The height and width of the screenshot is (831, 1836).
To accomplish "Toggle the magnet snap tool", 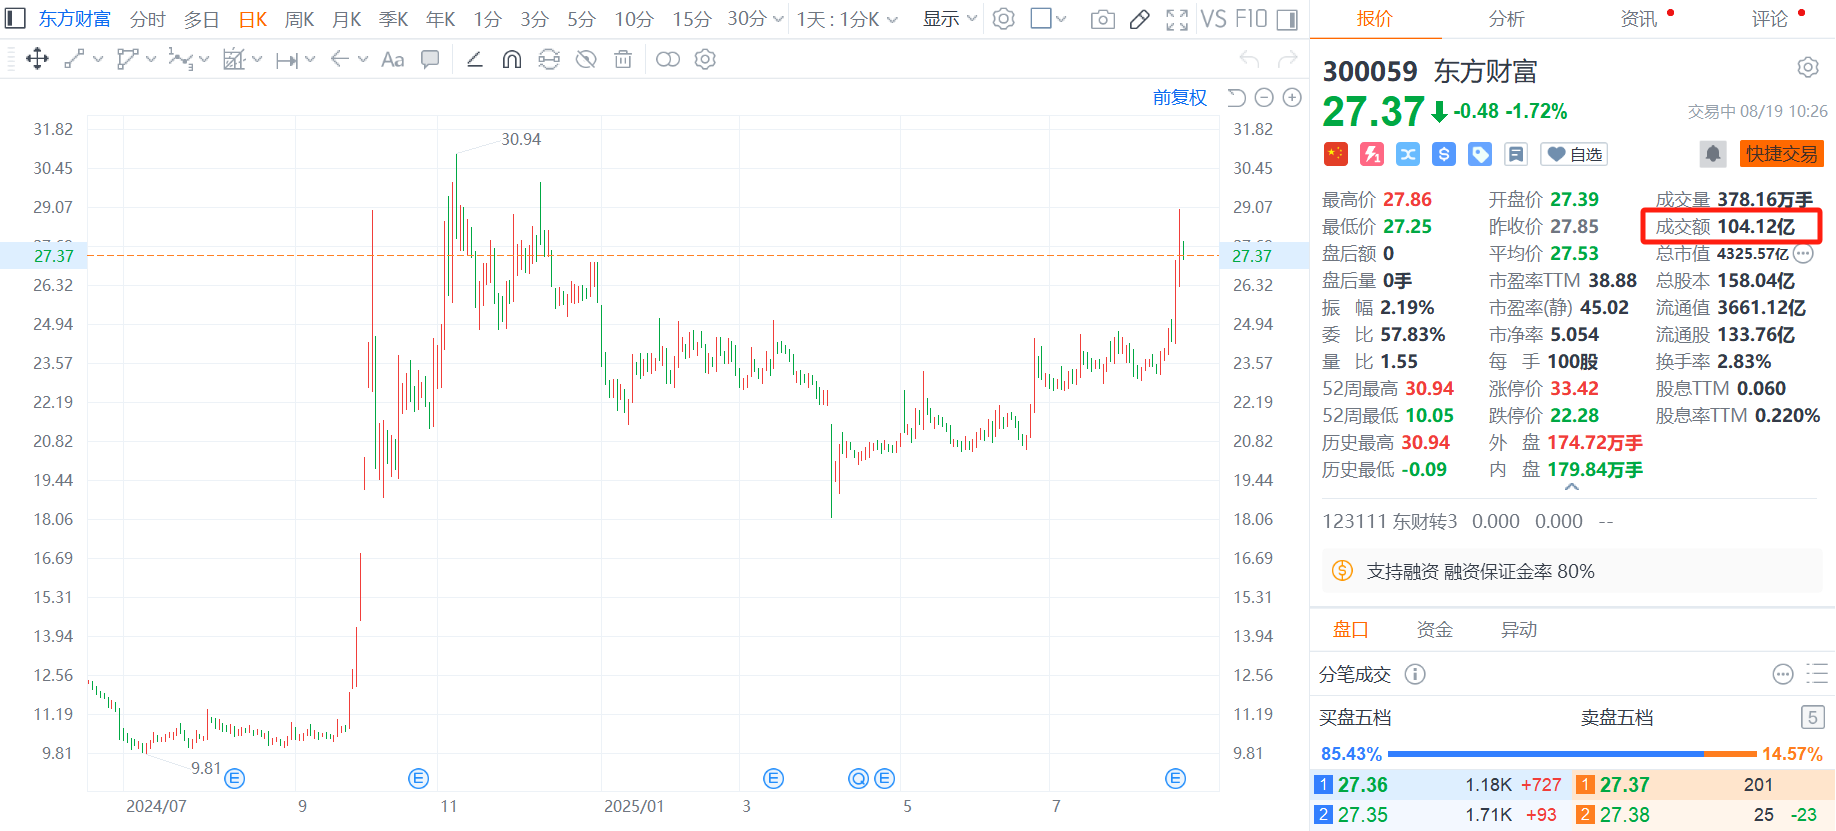I will (512, 59).
